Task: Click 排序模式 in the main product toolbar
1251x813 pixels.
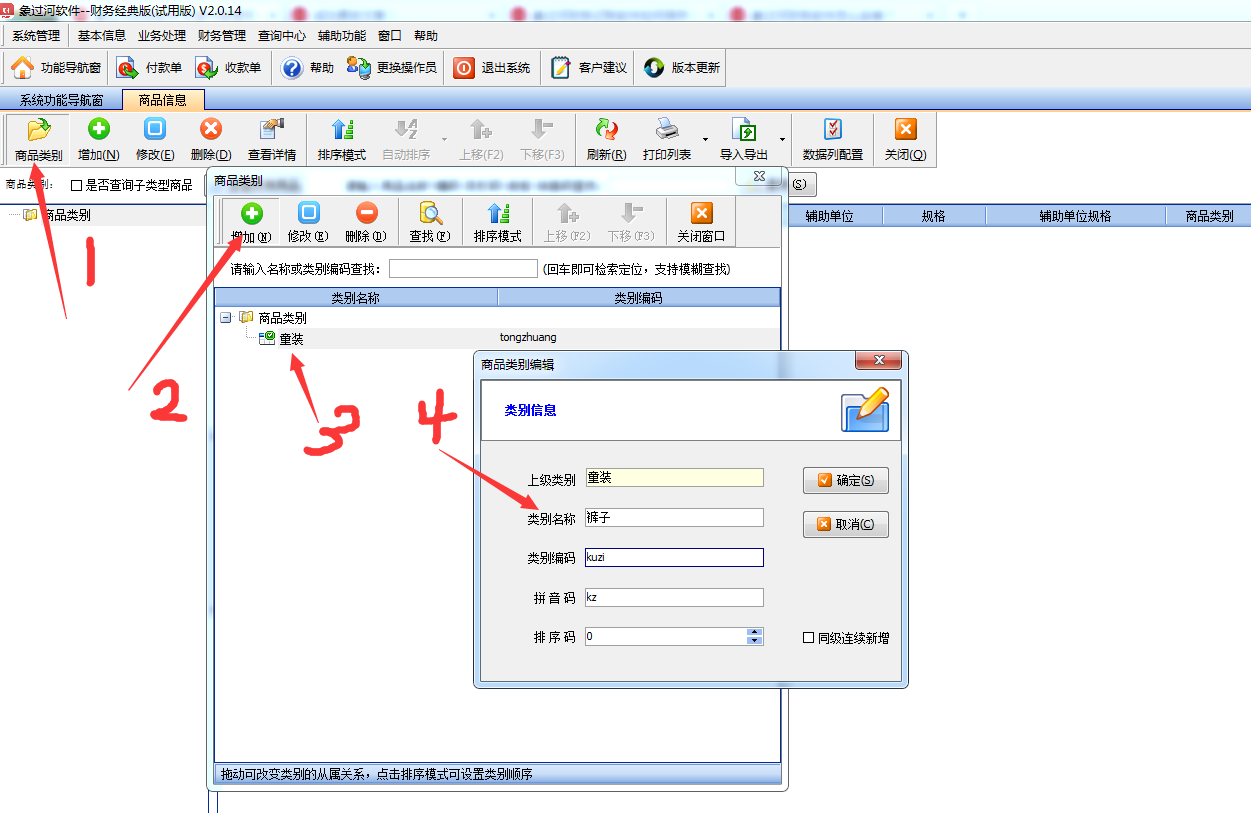Action: 342,140
